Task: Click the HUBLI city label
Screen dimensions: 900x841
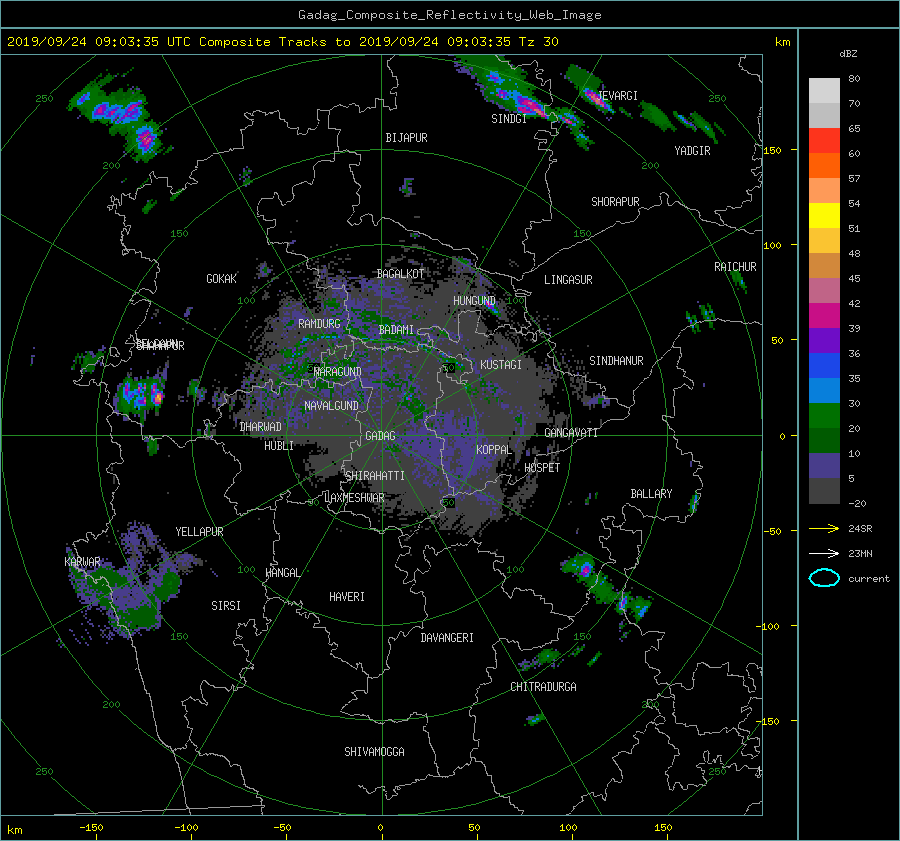Action: coord(279,446)
